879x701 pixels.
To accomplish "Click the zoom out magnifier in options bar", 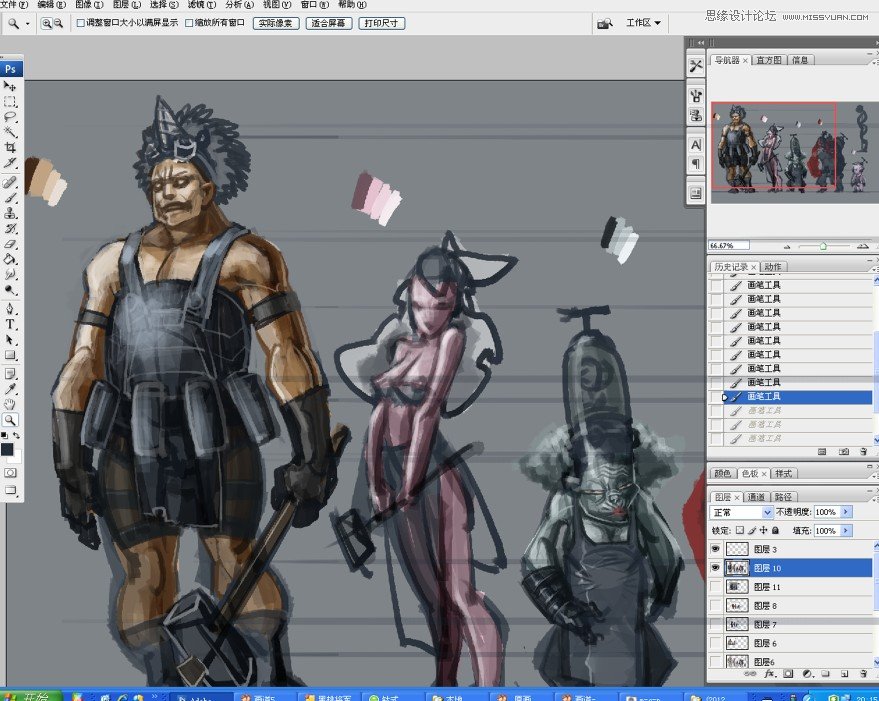I will (x=58, y=24).
